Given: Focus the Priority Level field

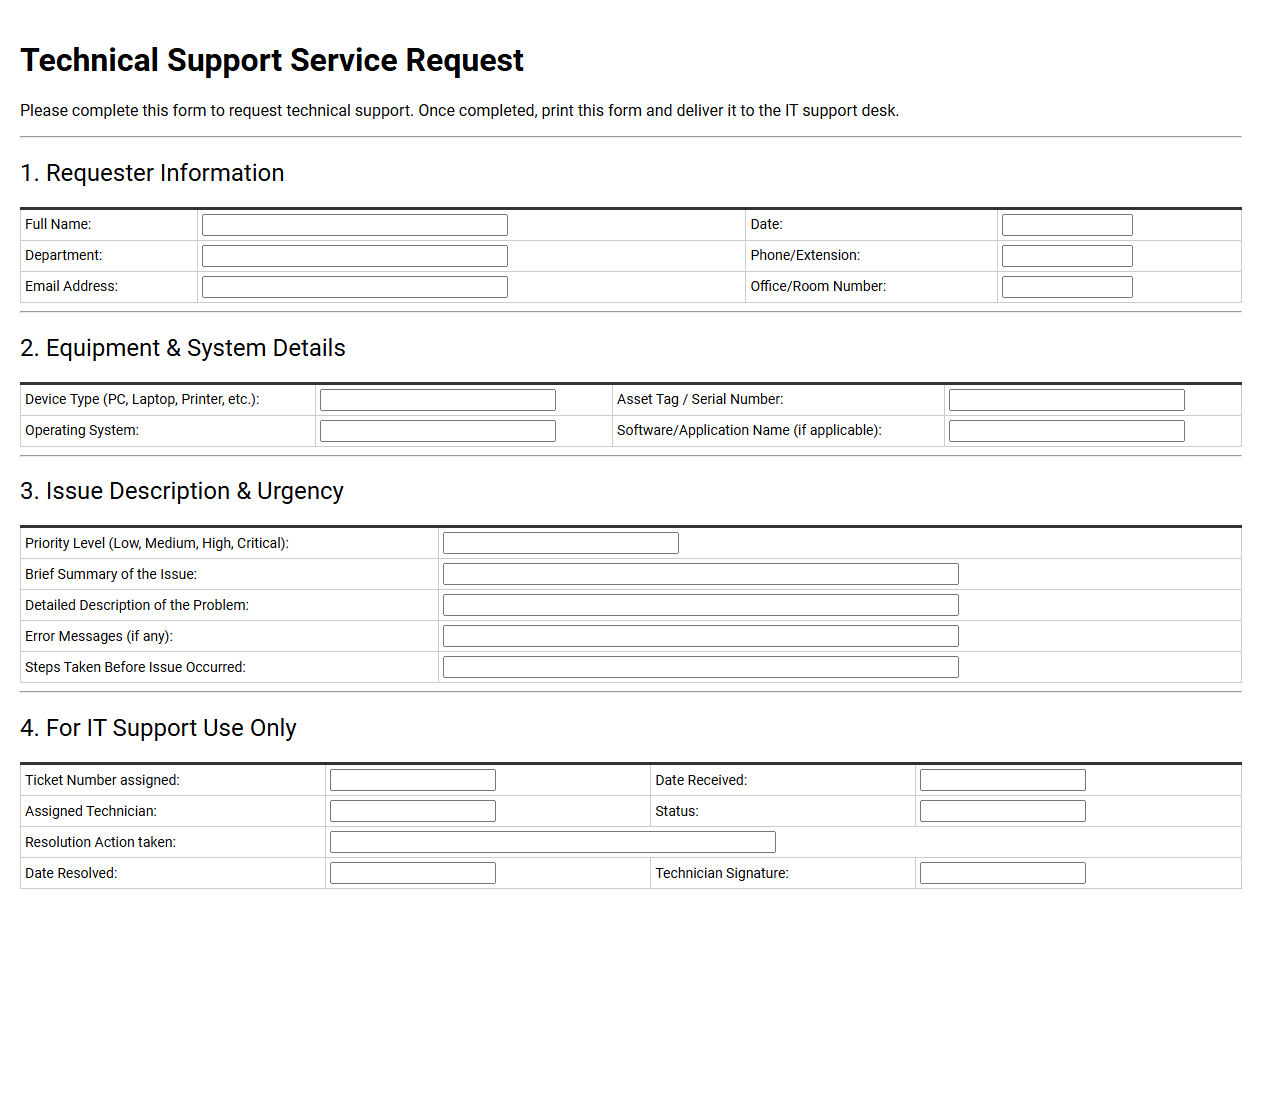Looking at the screenshot, I should click(x=560, y=543).
